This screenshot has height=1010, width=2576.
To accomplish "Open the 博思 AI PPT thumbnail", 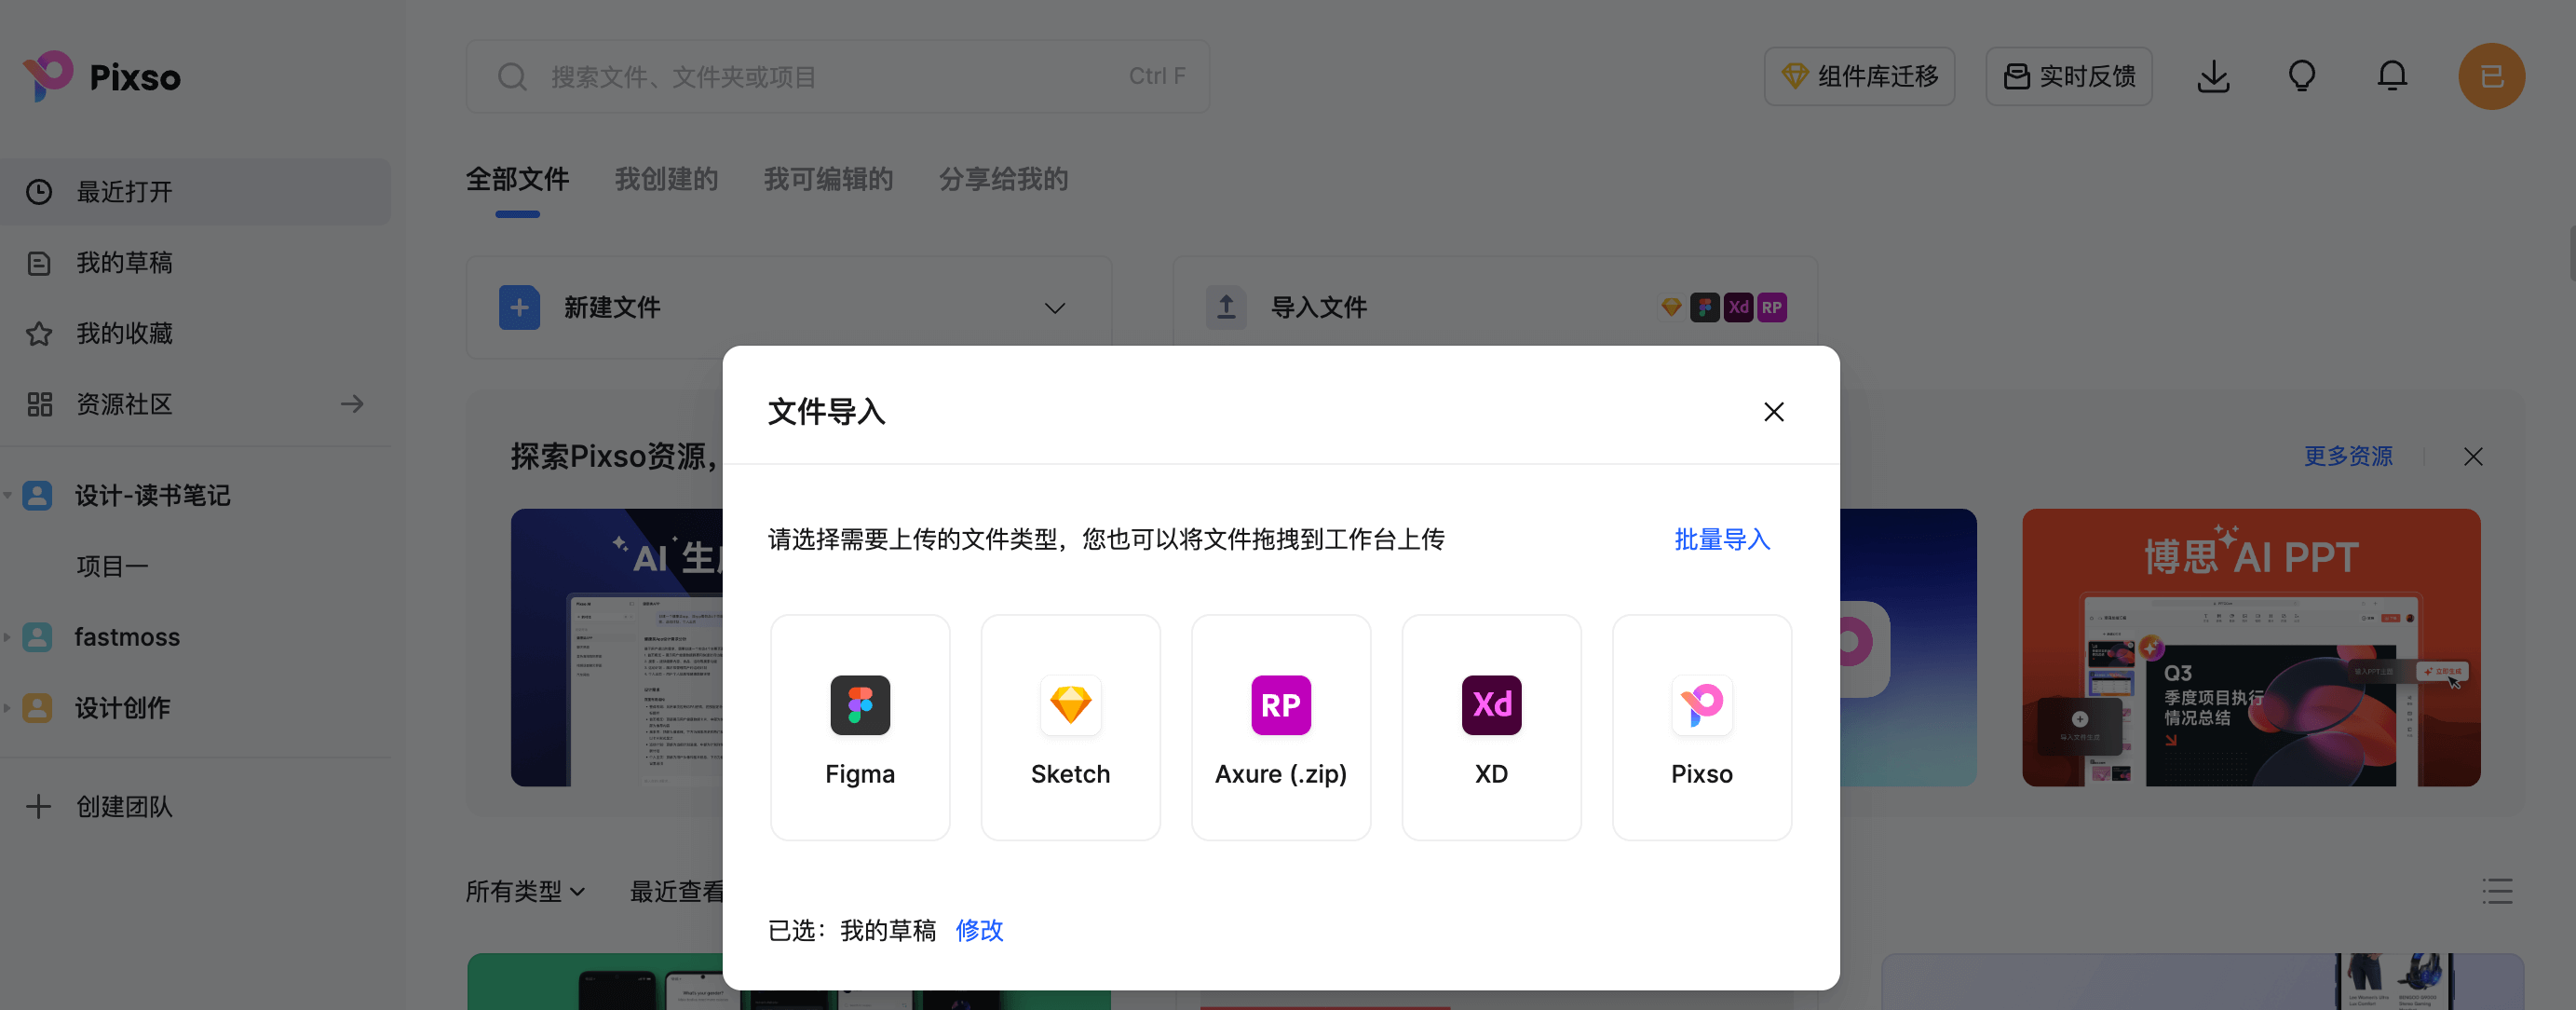I will pos(2250,647).
